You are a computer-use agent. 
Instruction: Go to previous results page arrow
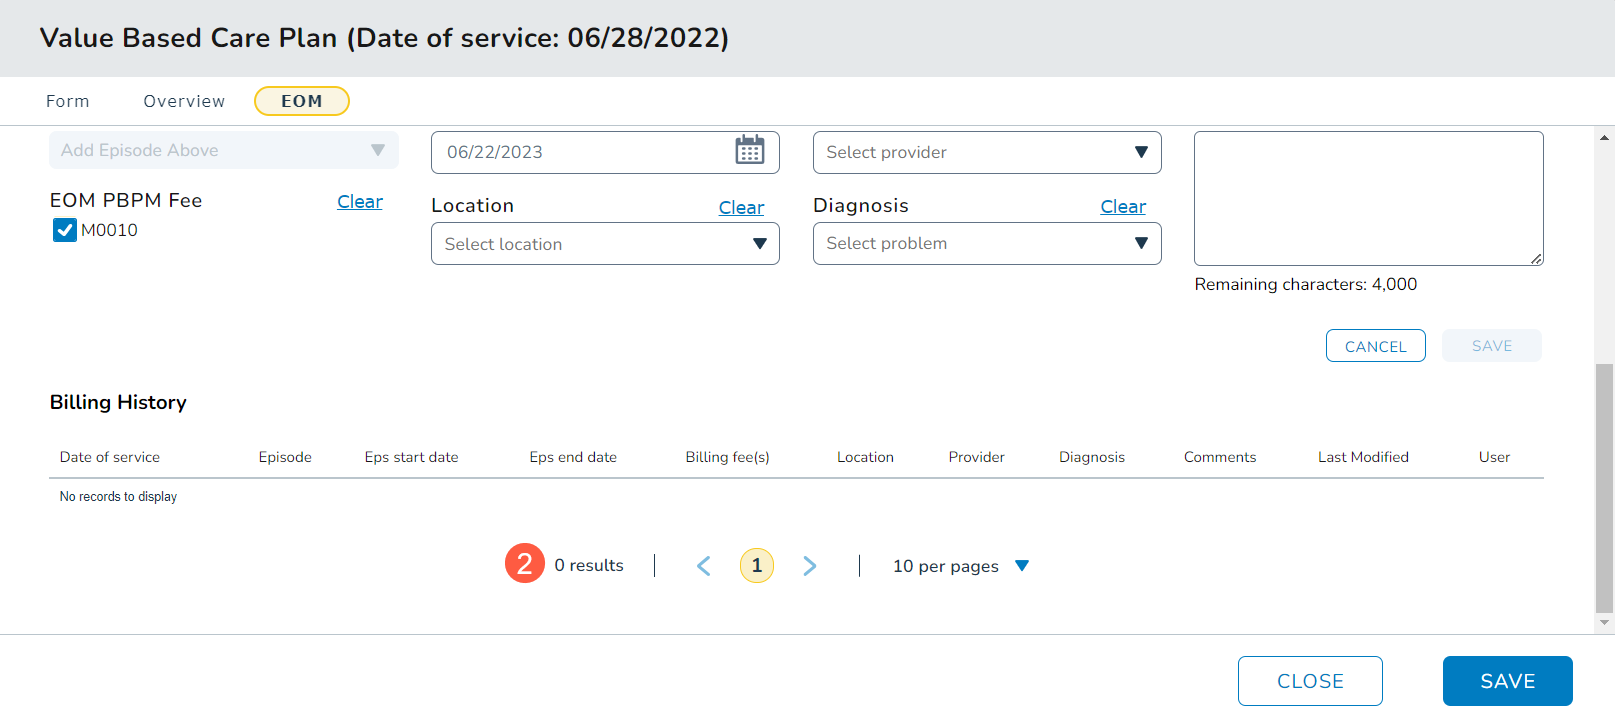[704, 566]
